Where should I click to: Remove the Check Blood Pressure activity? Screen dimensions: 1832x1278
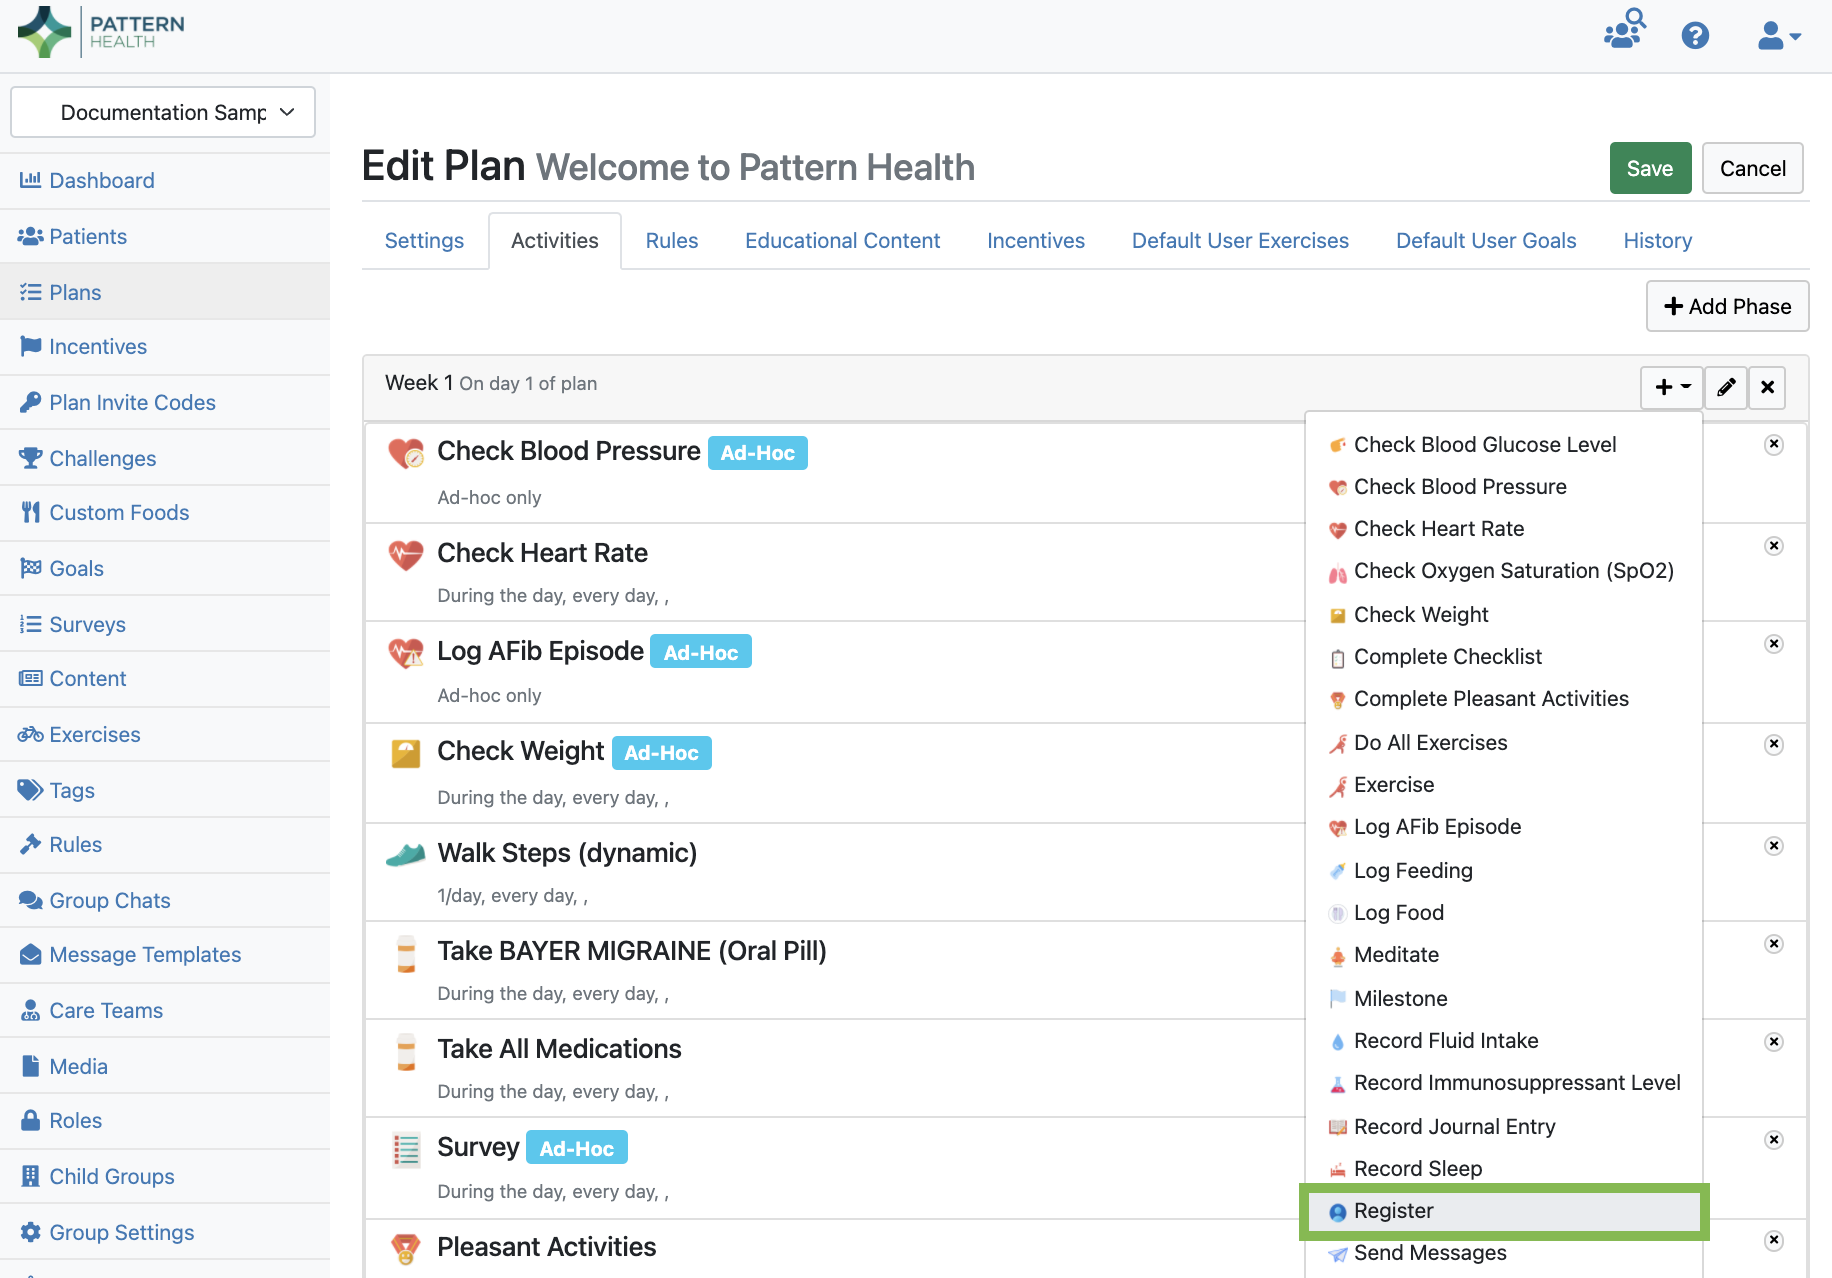click(1773, 445)
